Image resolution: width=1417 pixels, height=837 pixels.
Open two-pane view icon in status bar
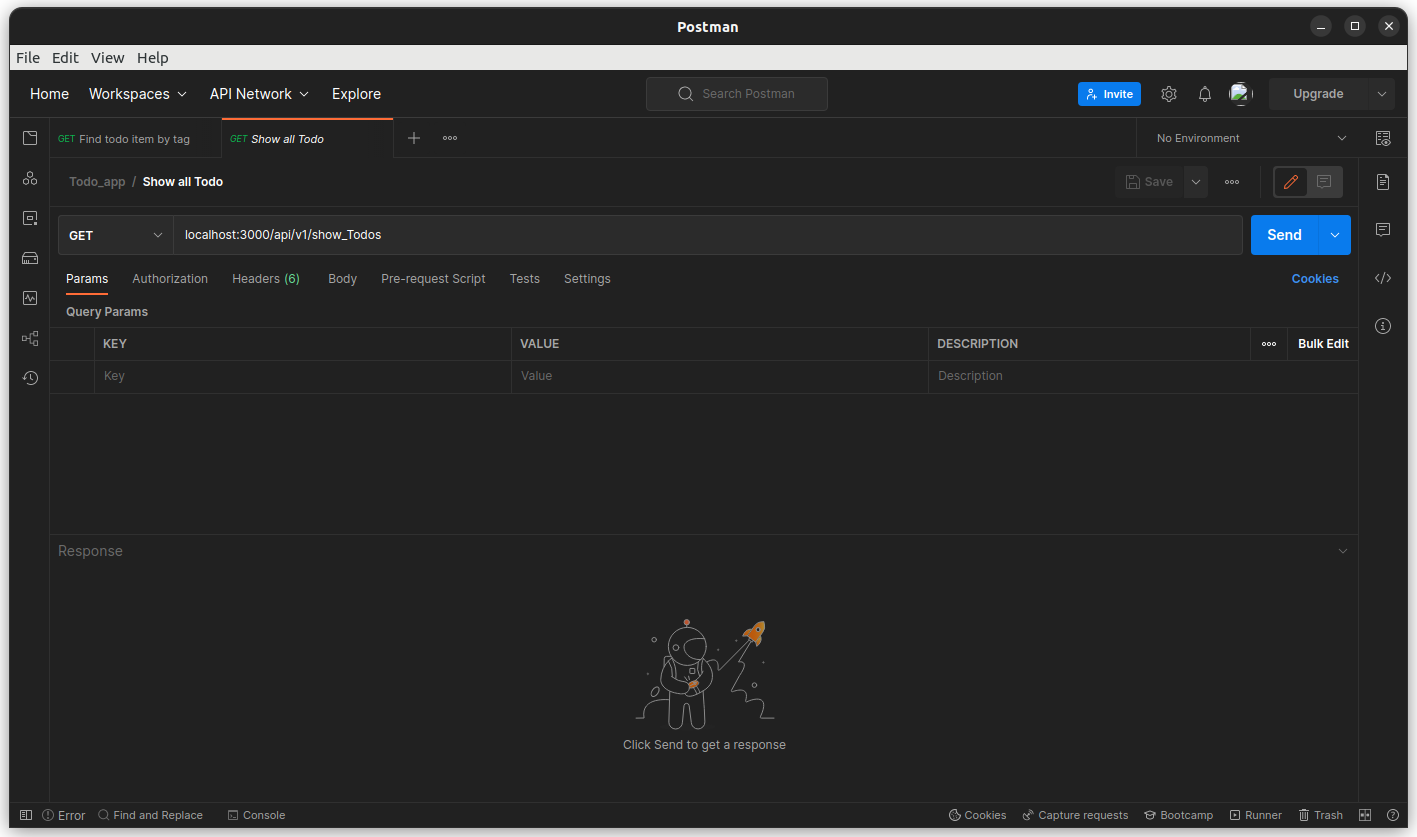1365,815
